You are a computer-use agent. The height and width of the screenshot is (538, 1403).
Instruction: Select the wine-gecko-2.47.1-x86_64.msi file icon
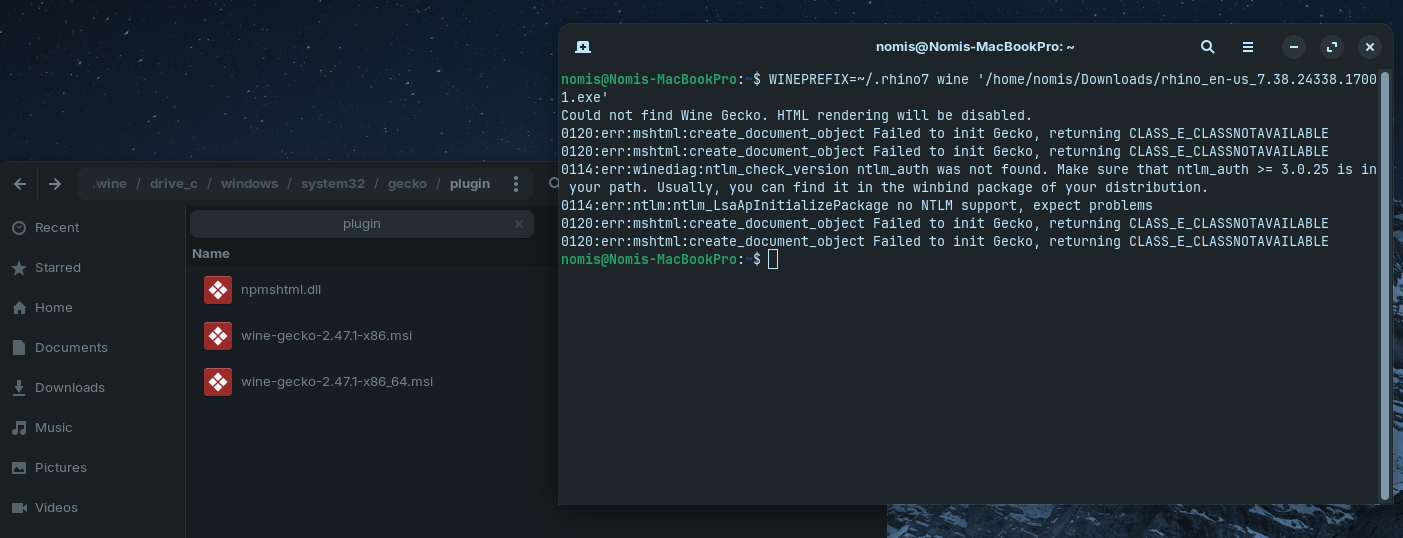(x=218, y=382)
